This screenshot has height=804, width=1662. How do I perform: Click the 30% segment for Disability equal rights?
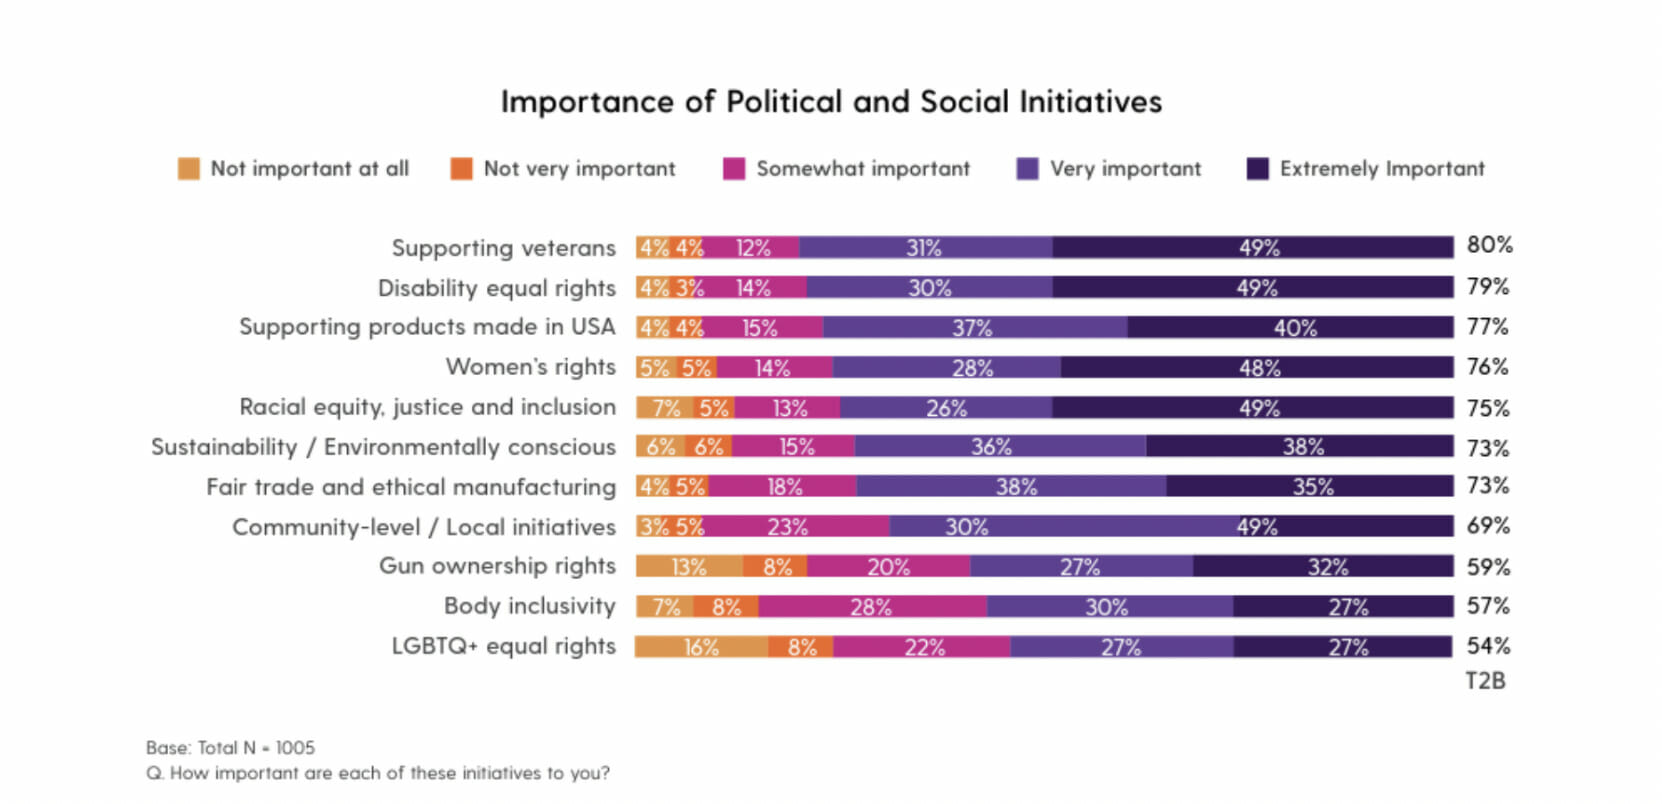pyautogui.click(x=929, y=288)
